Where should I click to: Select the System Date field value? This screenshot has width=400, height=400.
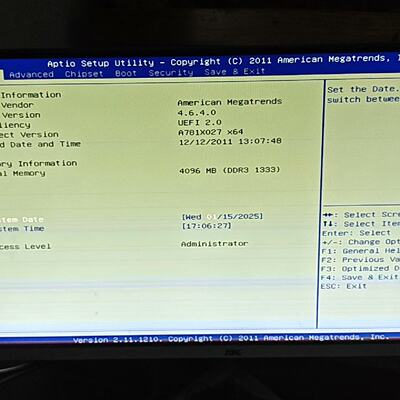[222, 217]
